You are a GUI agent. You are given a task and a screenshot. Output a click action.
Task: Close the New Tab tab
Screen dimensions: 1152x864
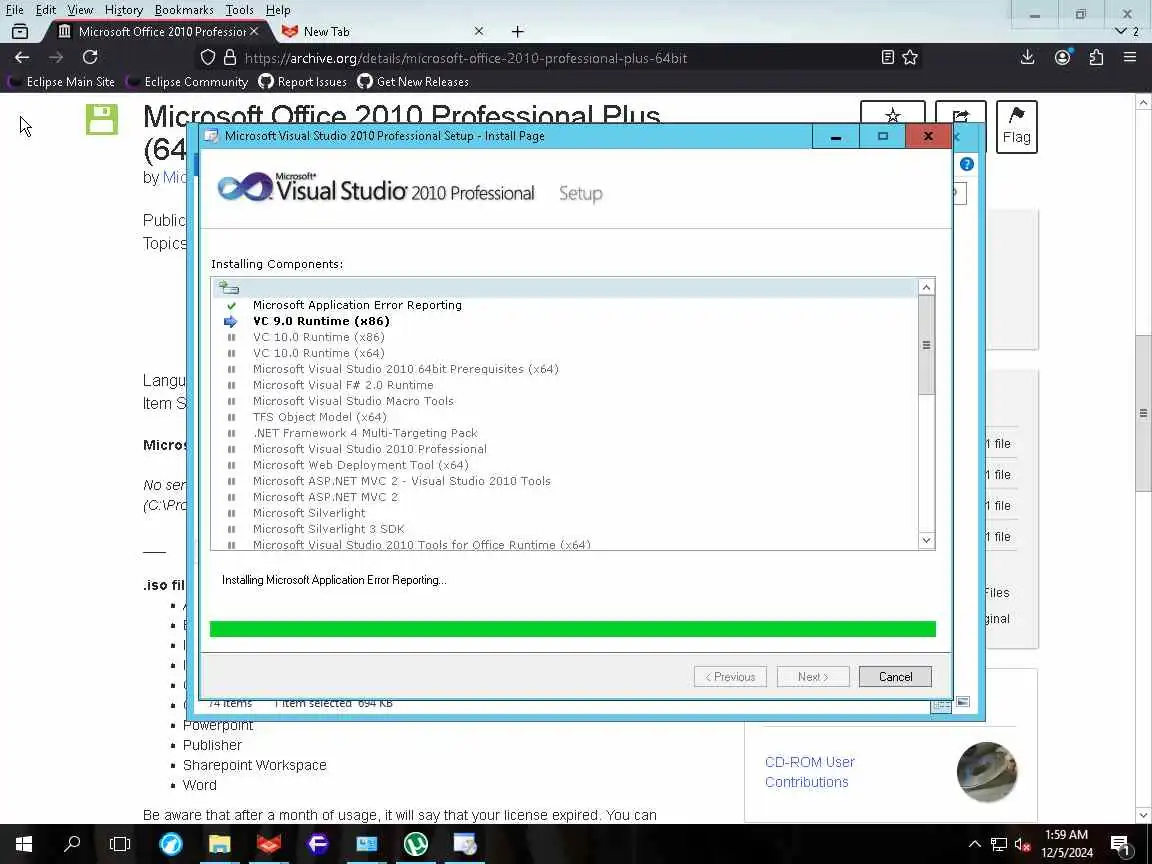coord(478,31)
